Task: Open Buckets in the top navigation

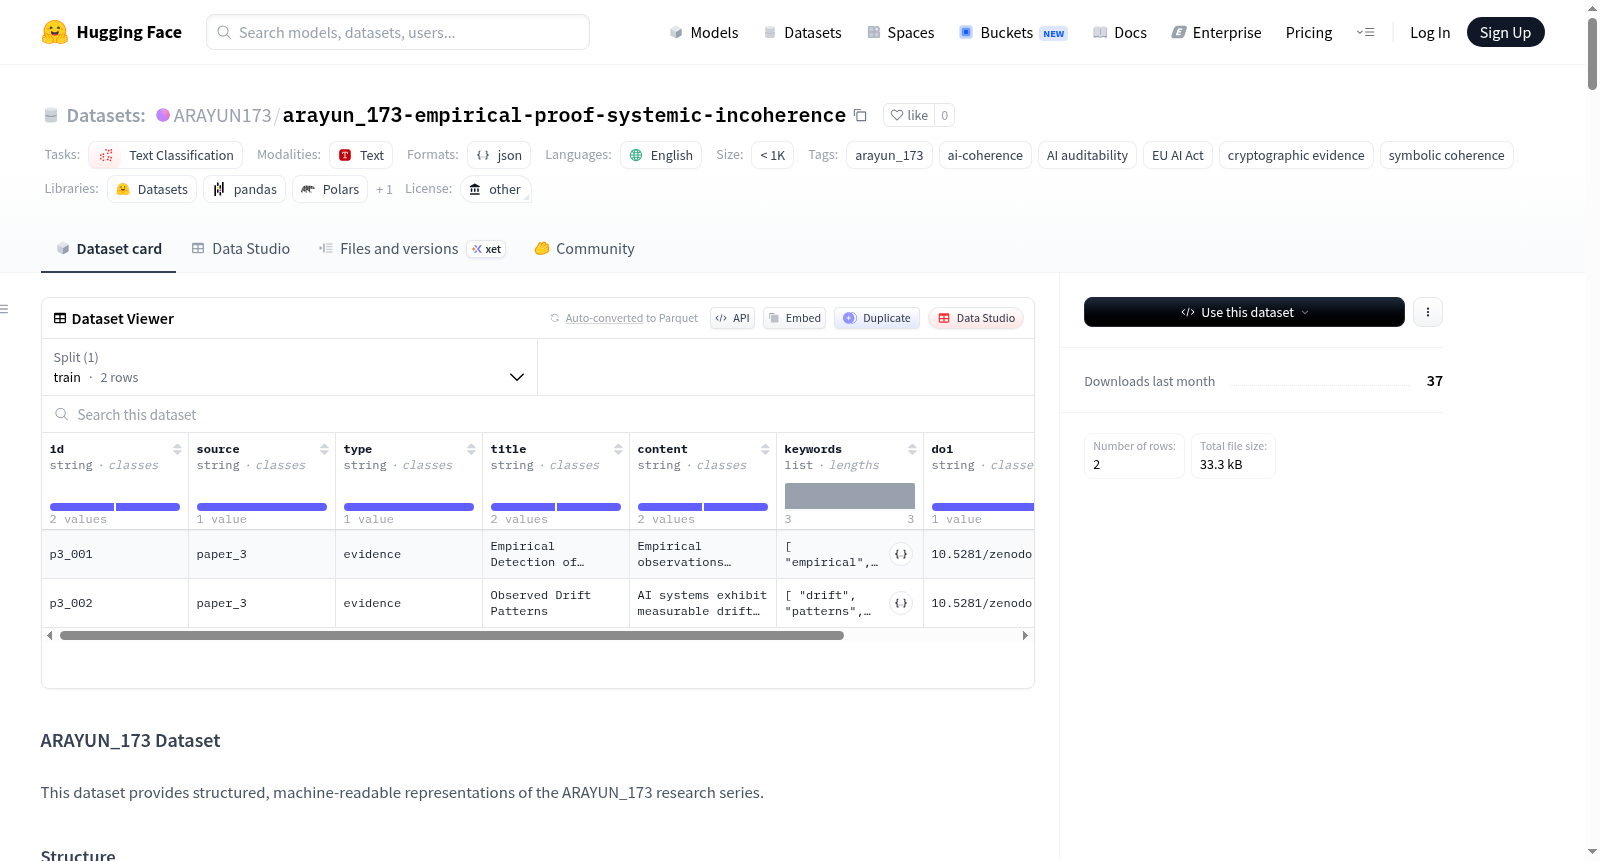Action: (1013, 32)
